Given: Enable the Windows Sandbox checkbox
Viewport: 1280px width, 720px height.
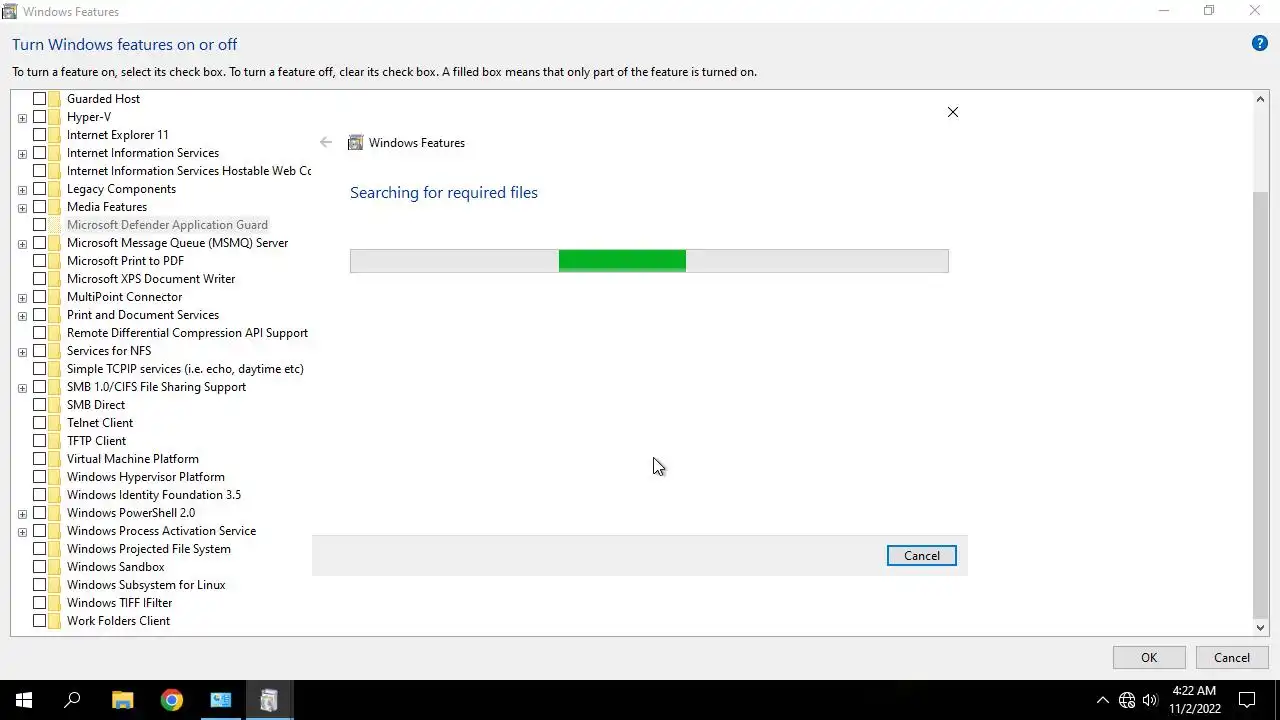Looking at the screenshot, I should pos(40,567).
